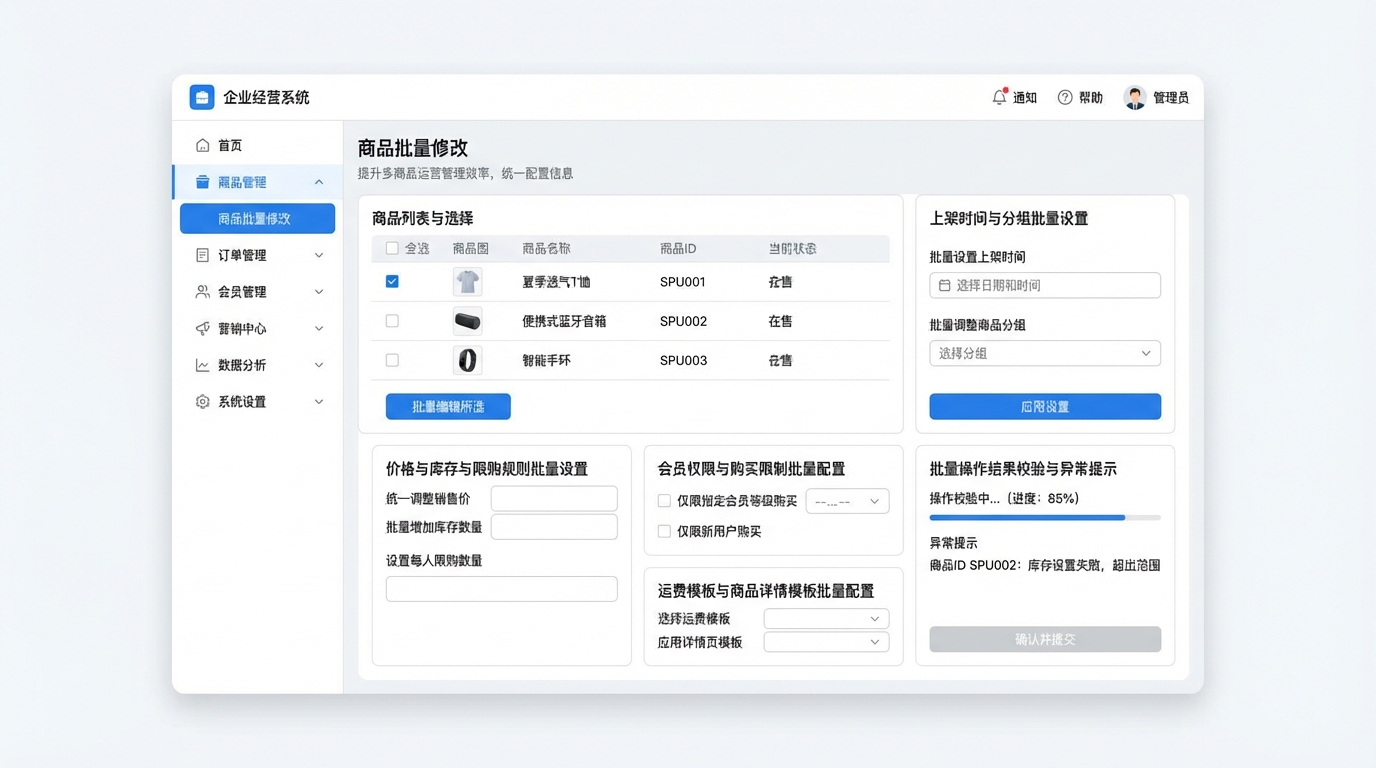Click the home icon in sidebar
Image resolution: width=1376 pixels, height=768 pixels.
[x=203, y=146]
